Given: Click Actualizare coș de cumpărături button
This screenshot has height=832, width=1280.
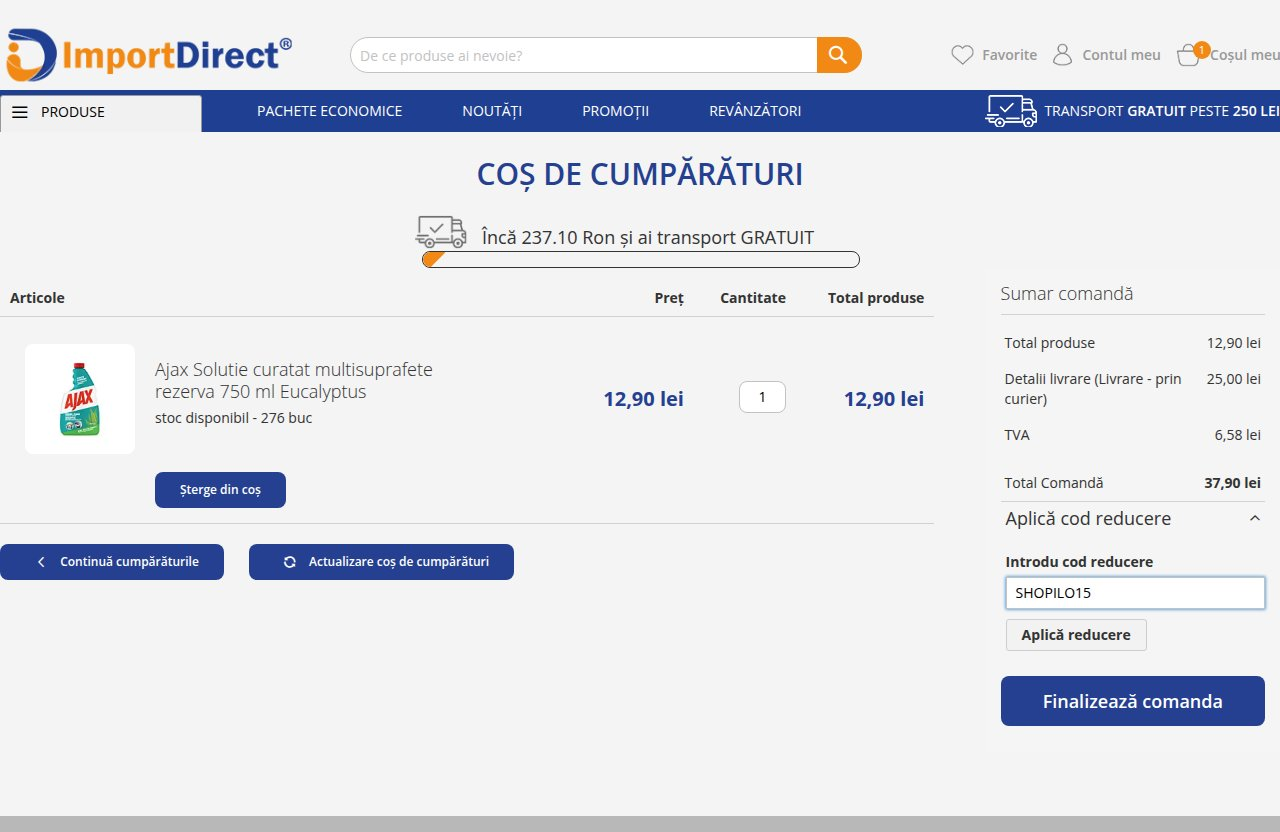Looking at the screenshot, I should pyautogui.click(x=381, y=562).
